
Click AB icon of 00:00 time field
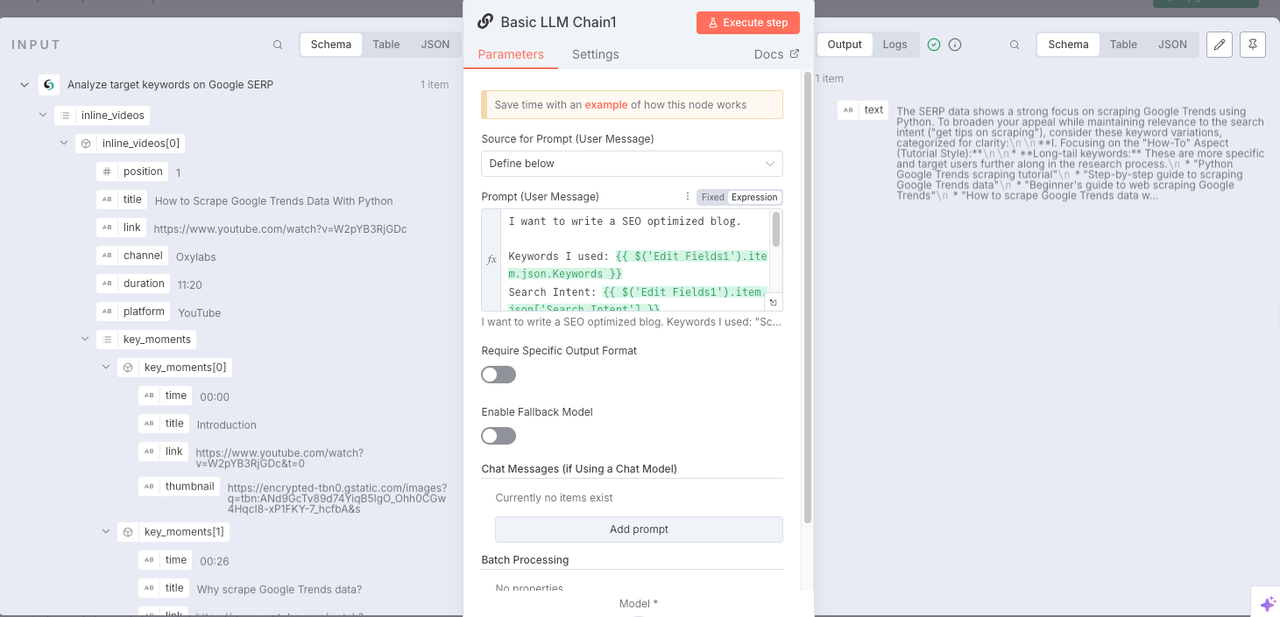click(x=149, y=396)
